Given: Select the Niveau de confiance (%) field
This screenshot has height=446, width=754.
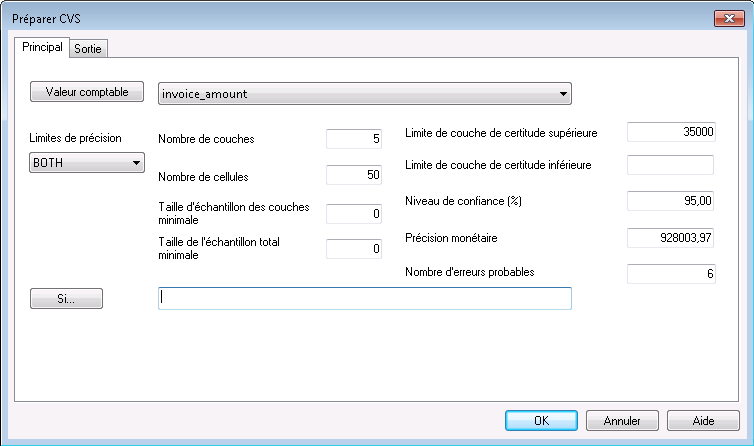Looking at the screenshot, I should pyautogui.click(x=670, y=201).
